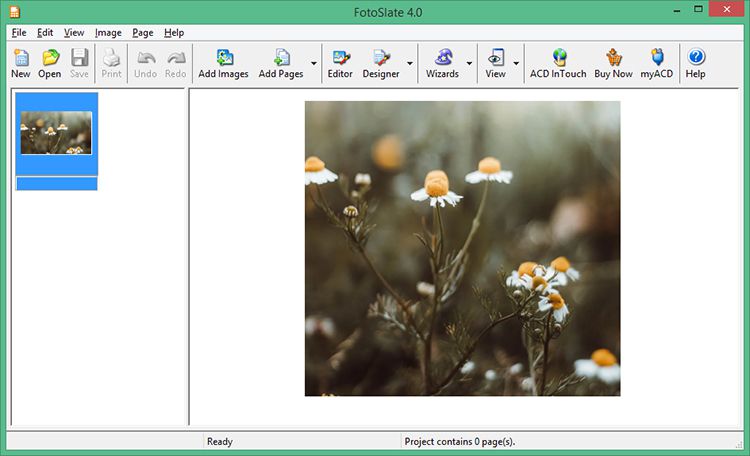Launch the Editor tool
The height and width of the screenshot is (456, 750).
340,63
